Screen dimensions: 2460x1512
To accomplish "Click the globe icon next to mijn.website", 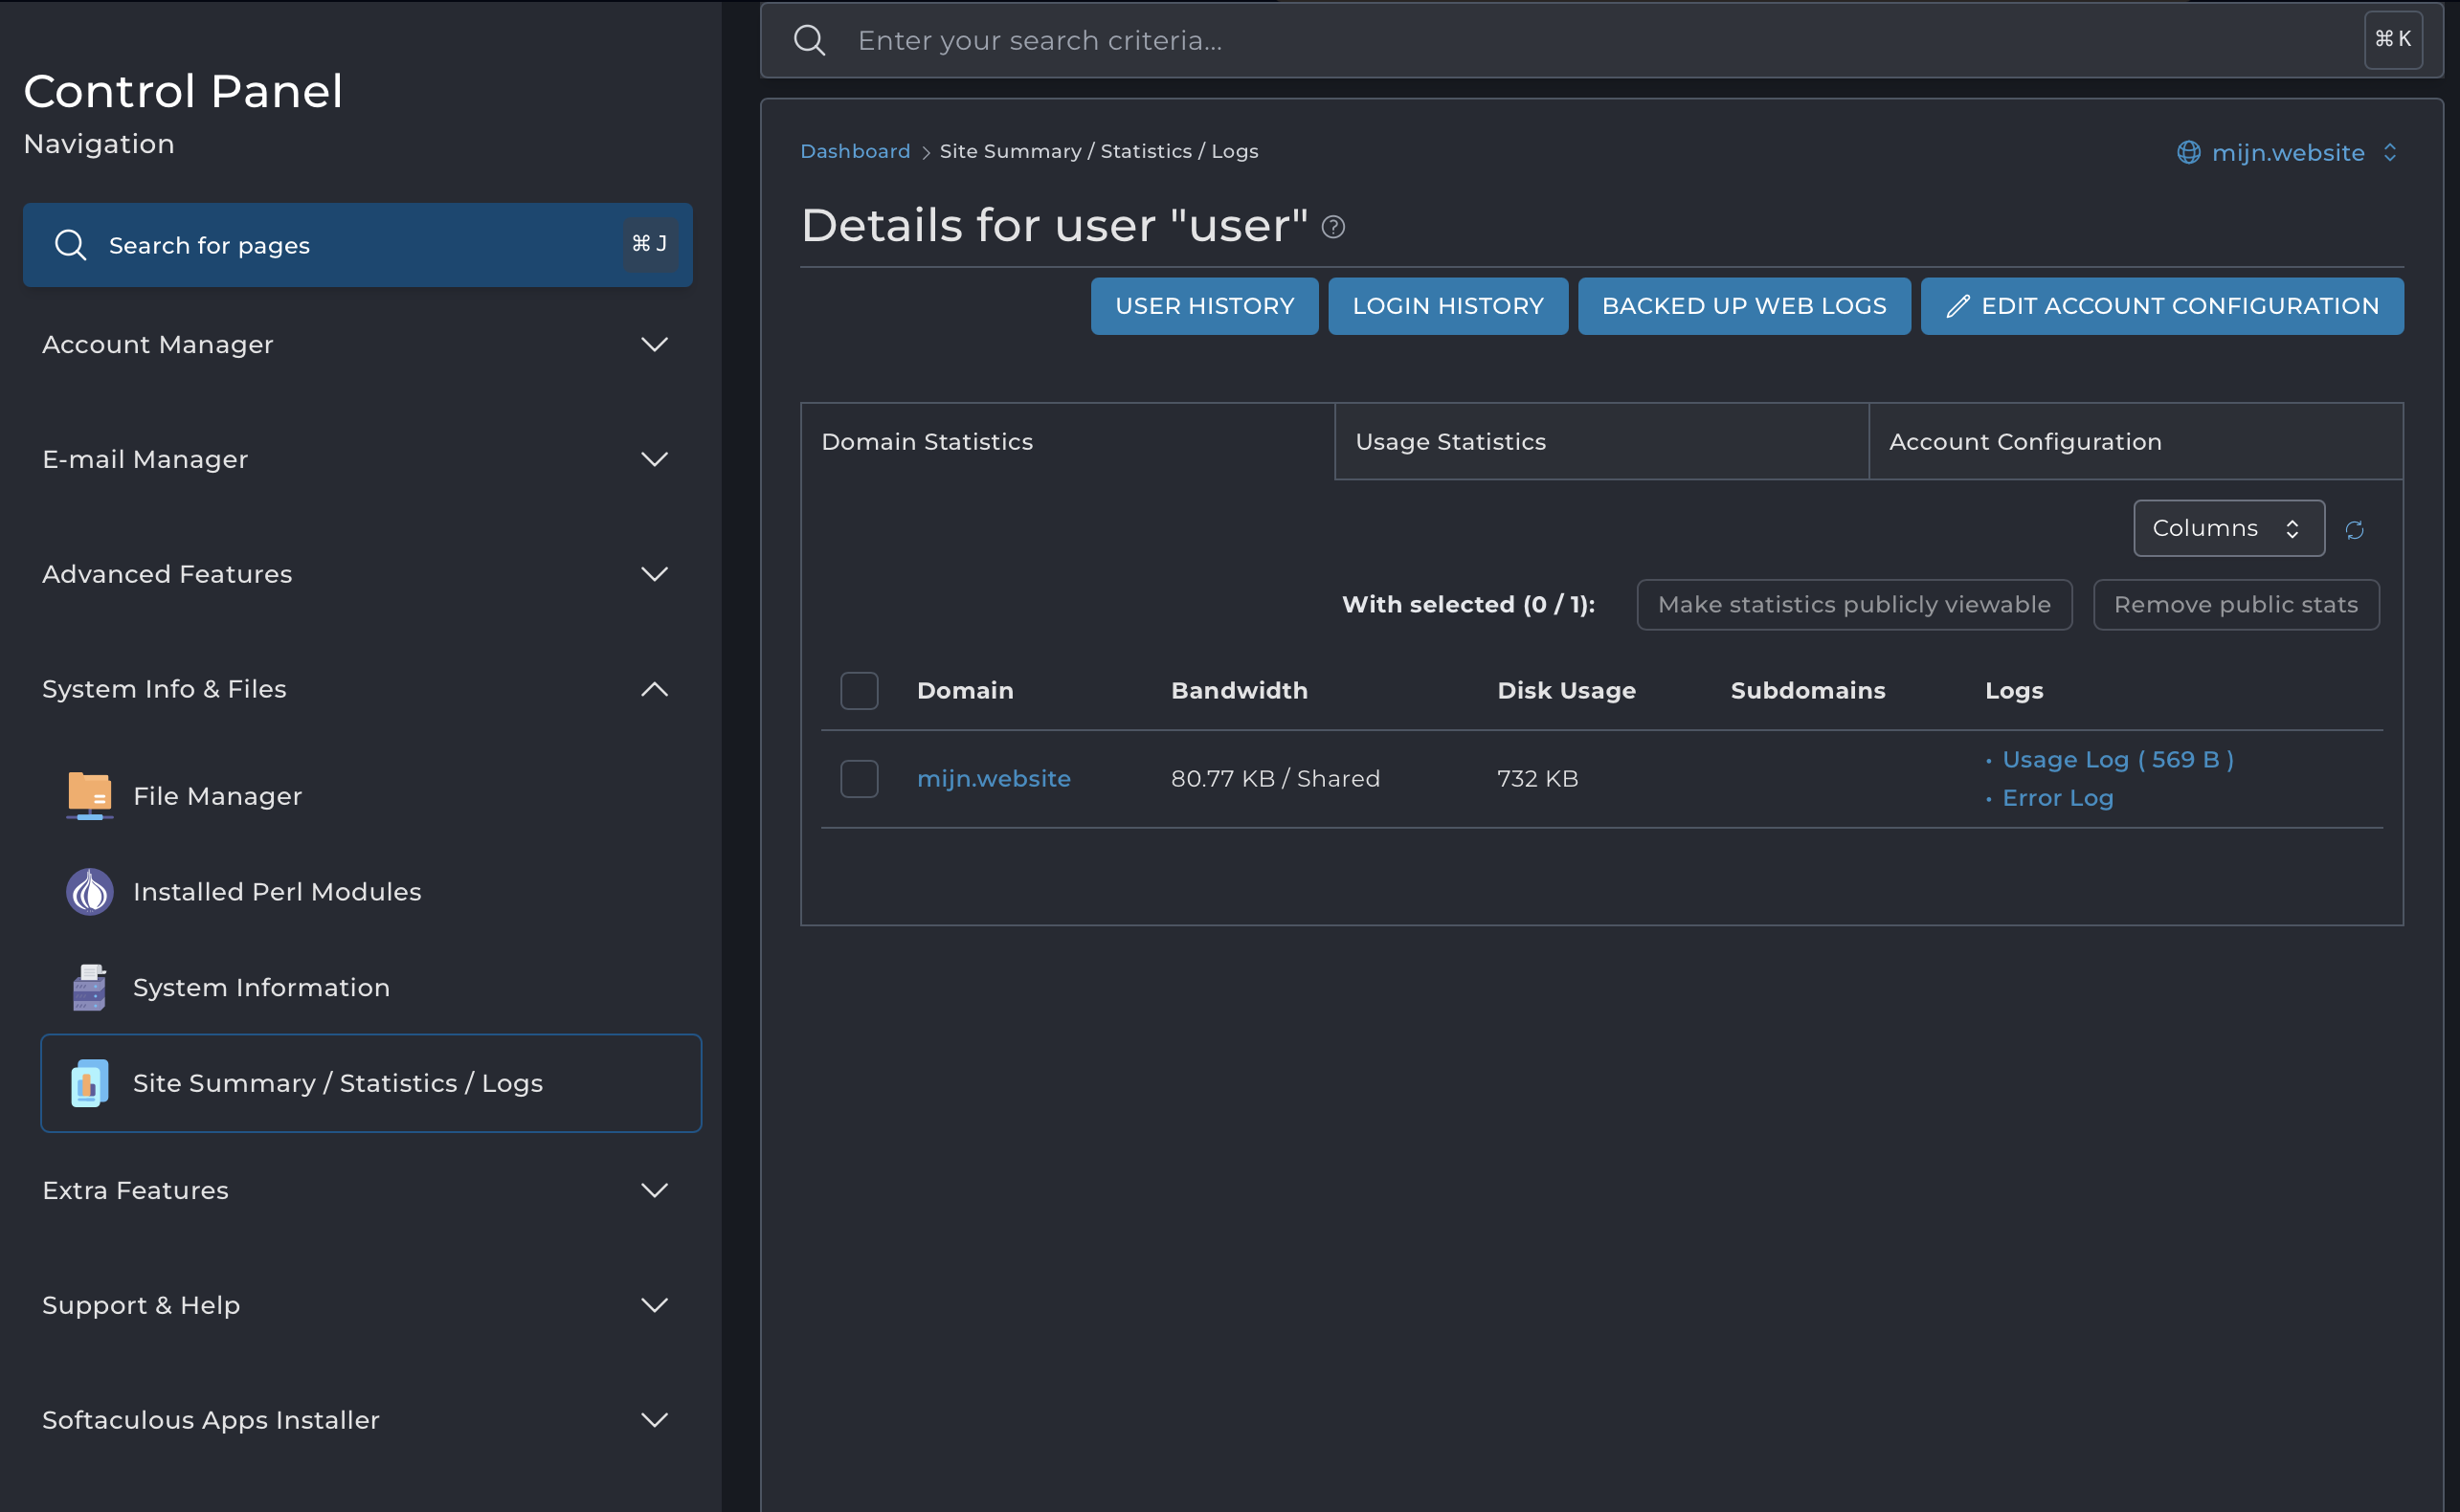I will [2189, 152].
